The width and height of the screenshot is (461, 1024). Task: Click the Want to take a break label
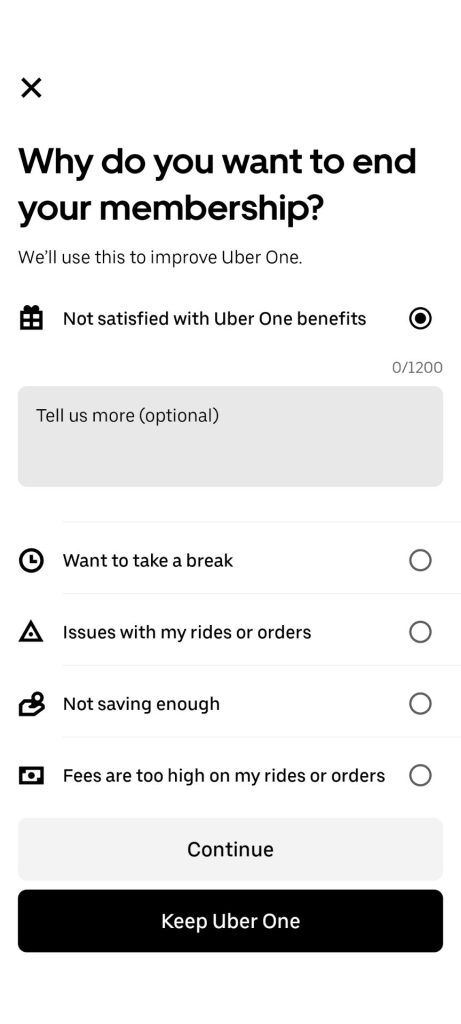[x=148, y=561]
